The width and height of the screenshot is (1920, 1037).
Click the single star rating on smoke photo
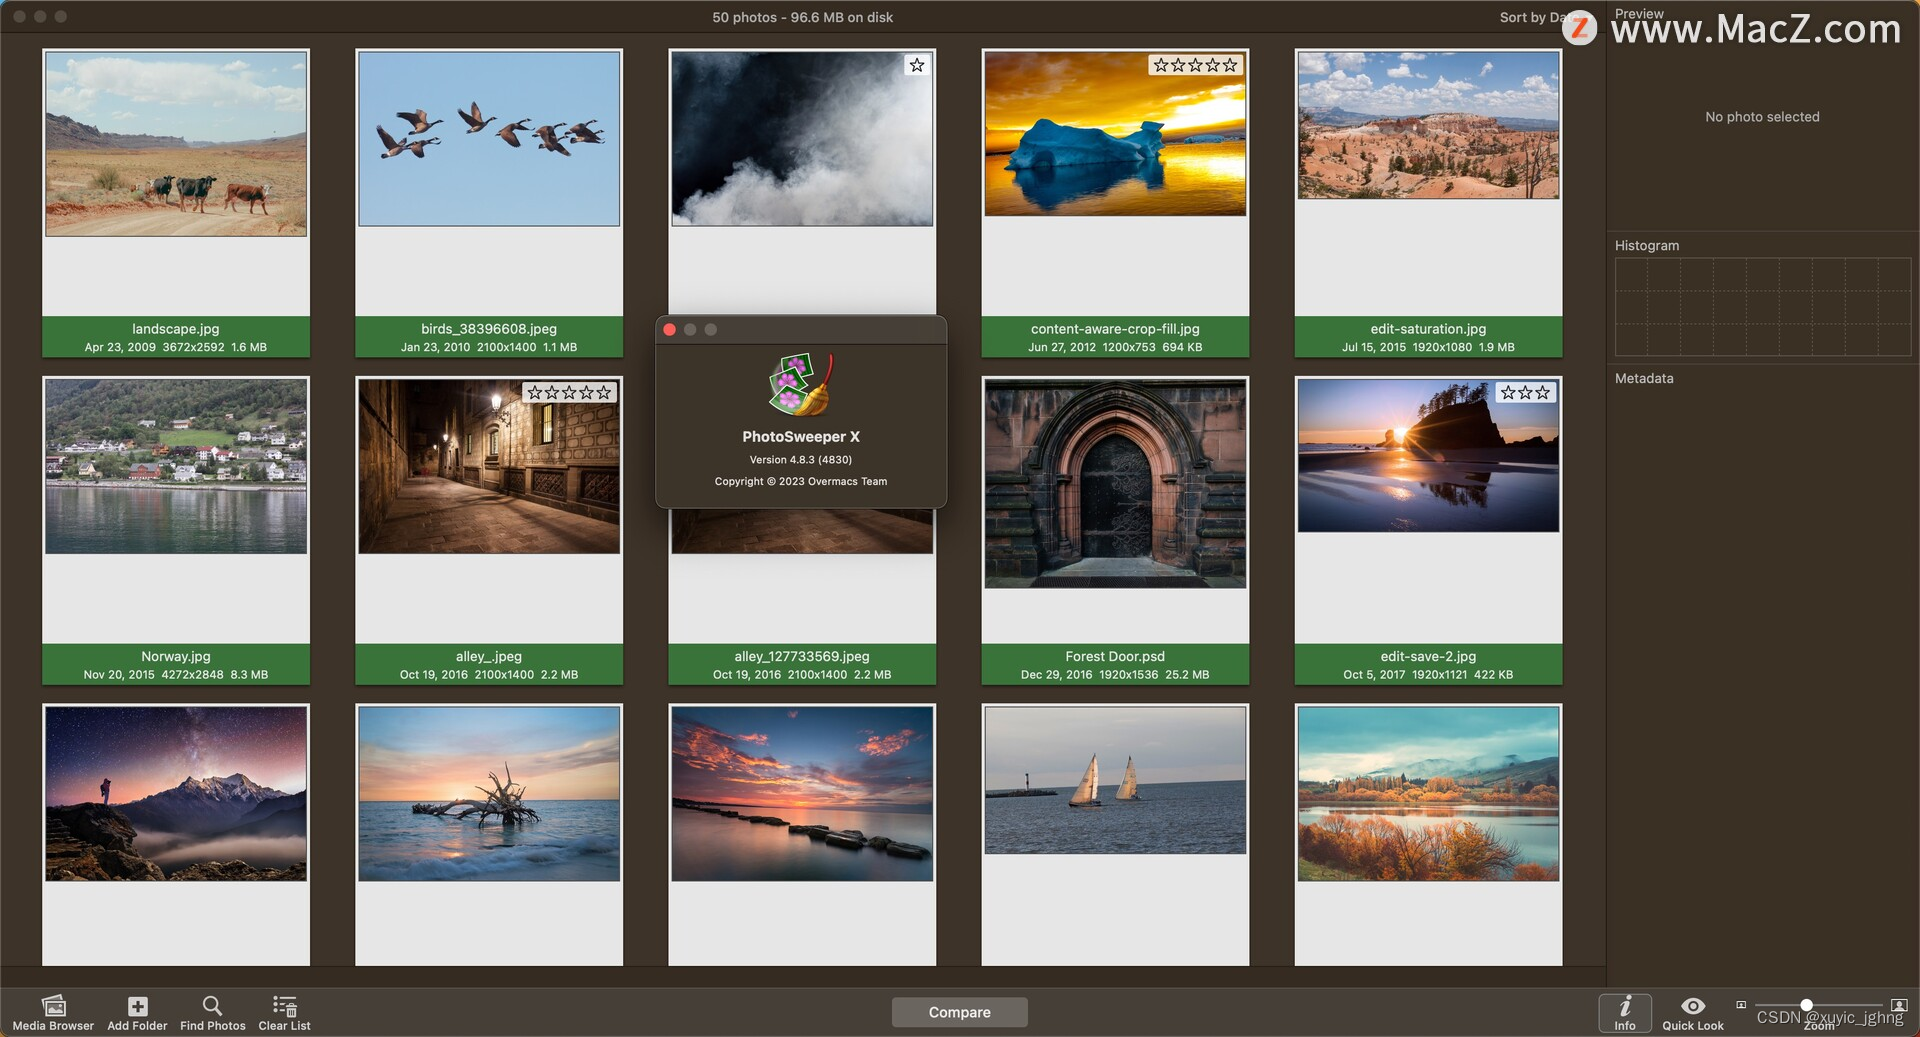tap(917, 65)
